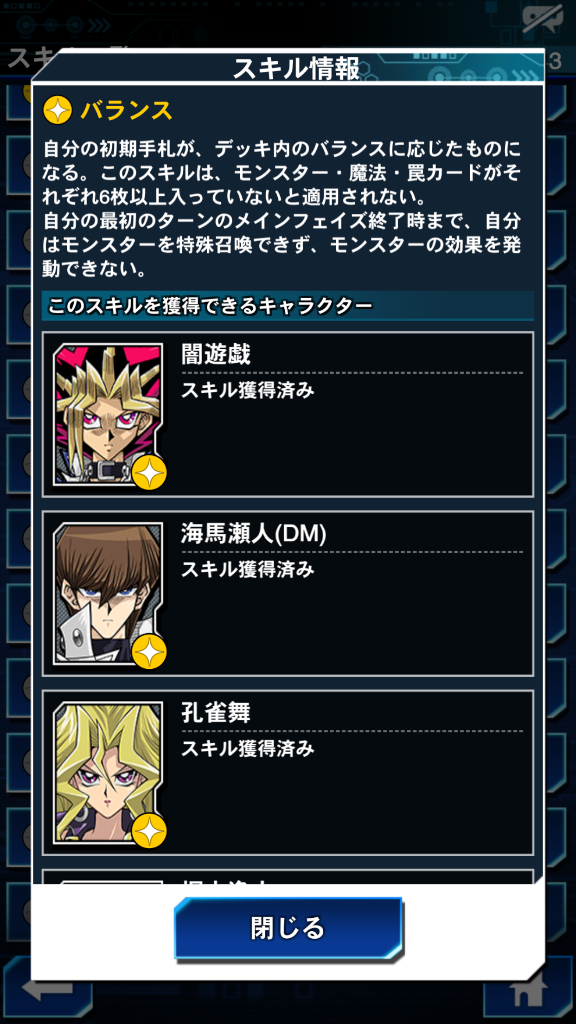Click the home icon at bottom right
Screen dimensions: 576x1024
pos(522,994)
